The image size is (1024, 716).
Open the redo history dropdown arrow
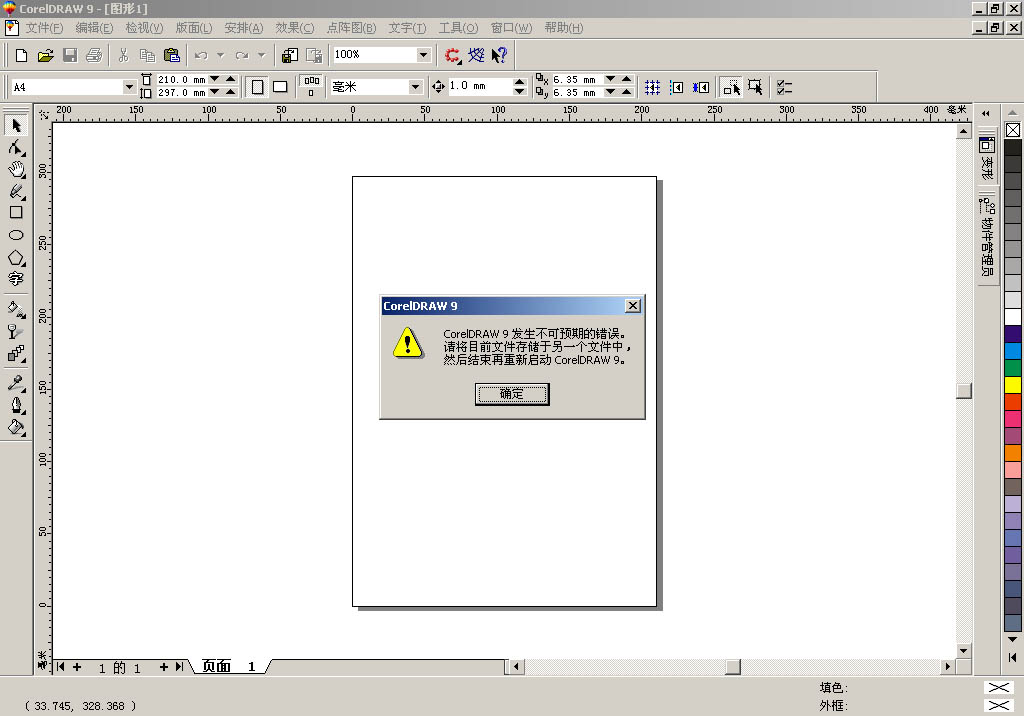(x=262, y=56)
